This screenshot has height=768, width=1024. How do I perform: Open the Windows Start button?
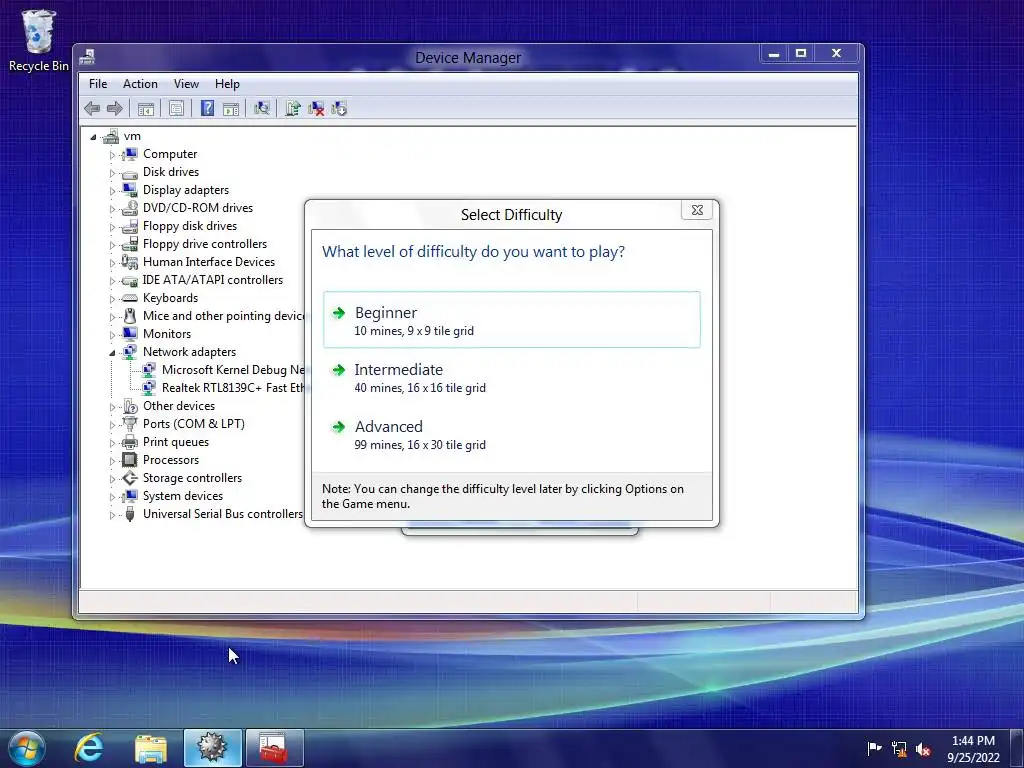tap(27, 748)
